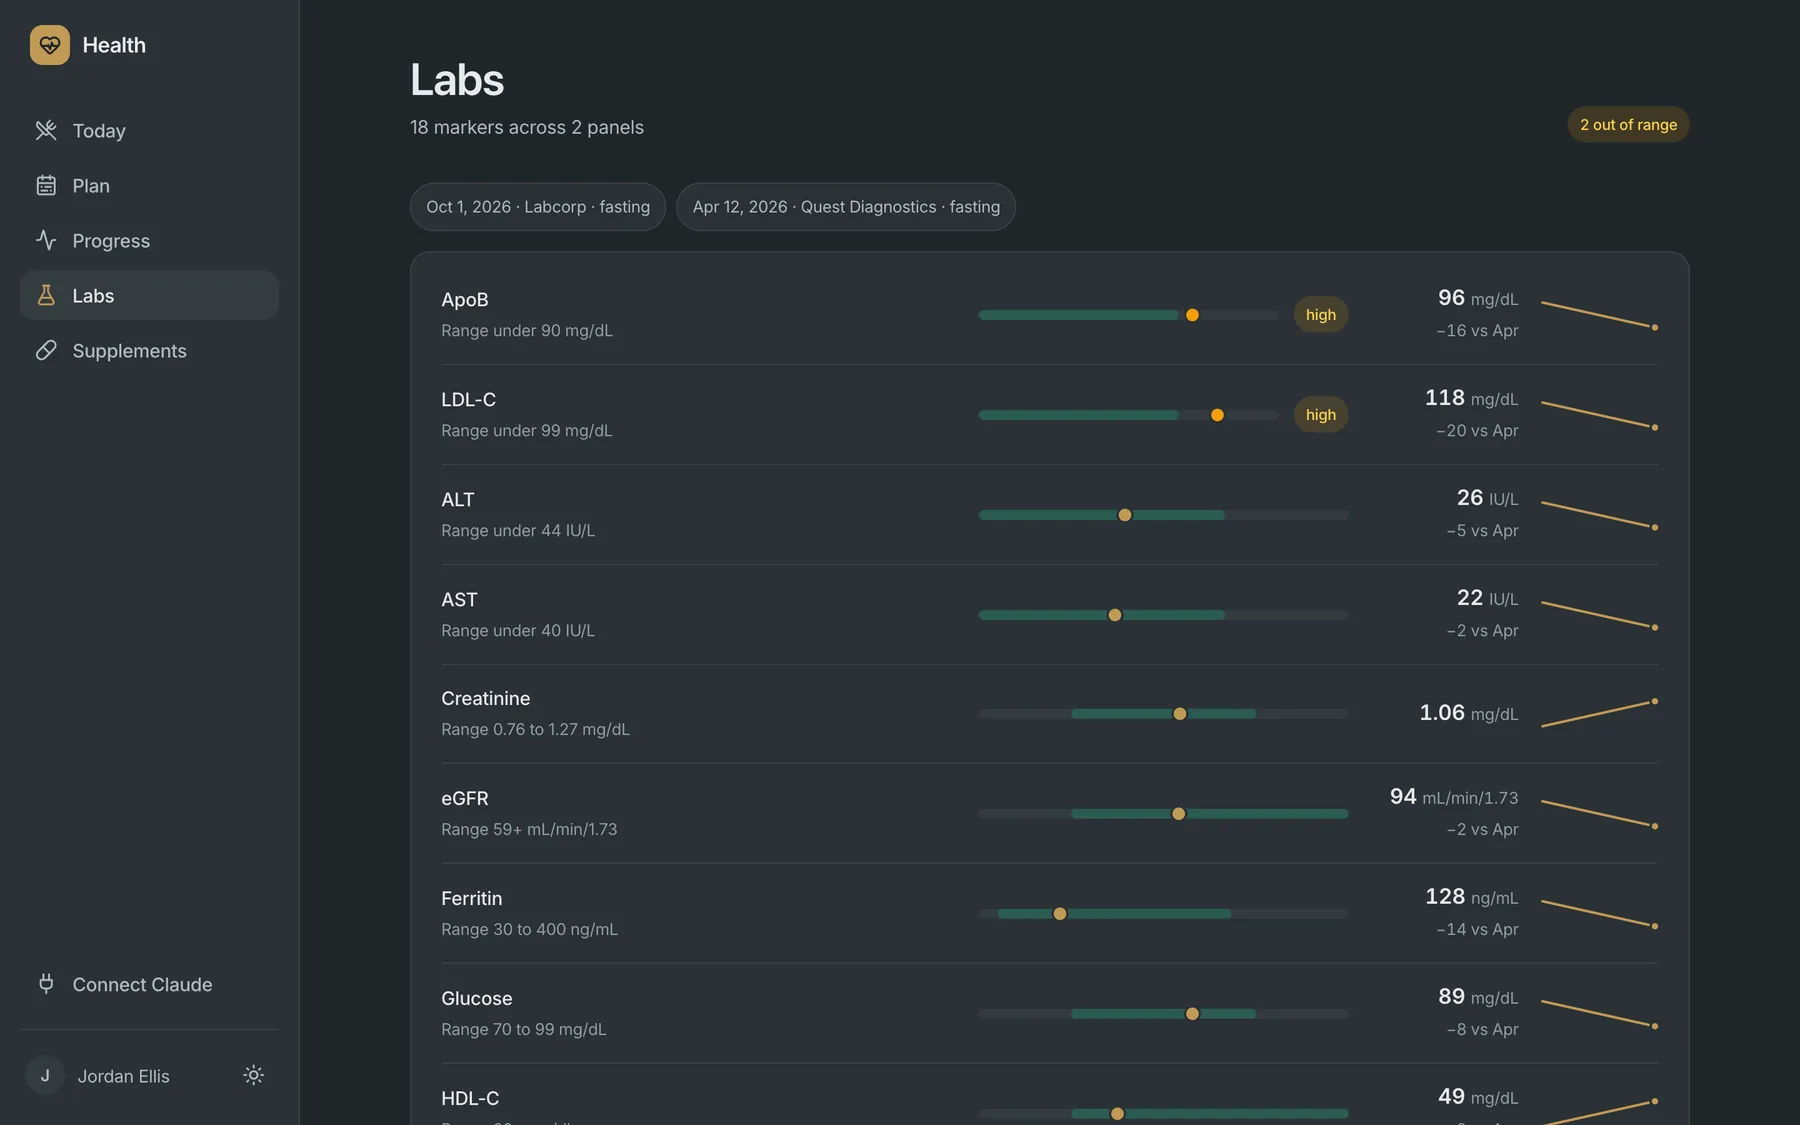Click the Creatinine marker name
The image size is (1800, 1125).
tap(486, 698)
